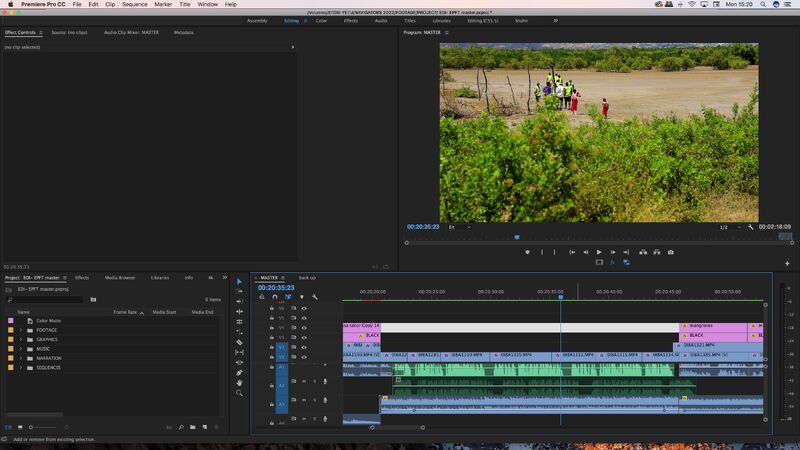Open timeline display settings wrench
This screenshot has height=450, width=800.
(x=314, y=297)
